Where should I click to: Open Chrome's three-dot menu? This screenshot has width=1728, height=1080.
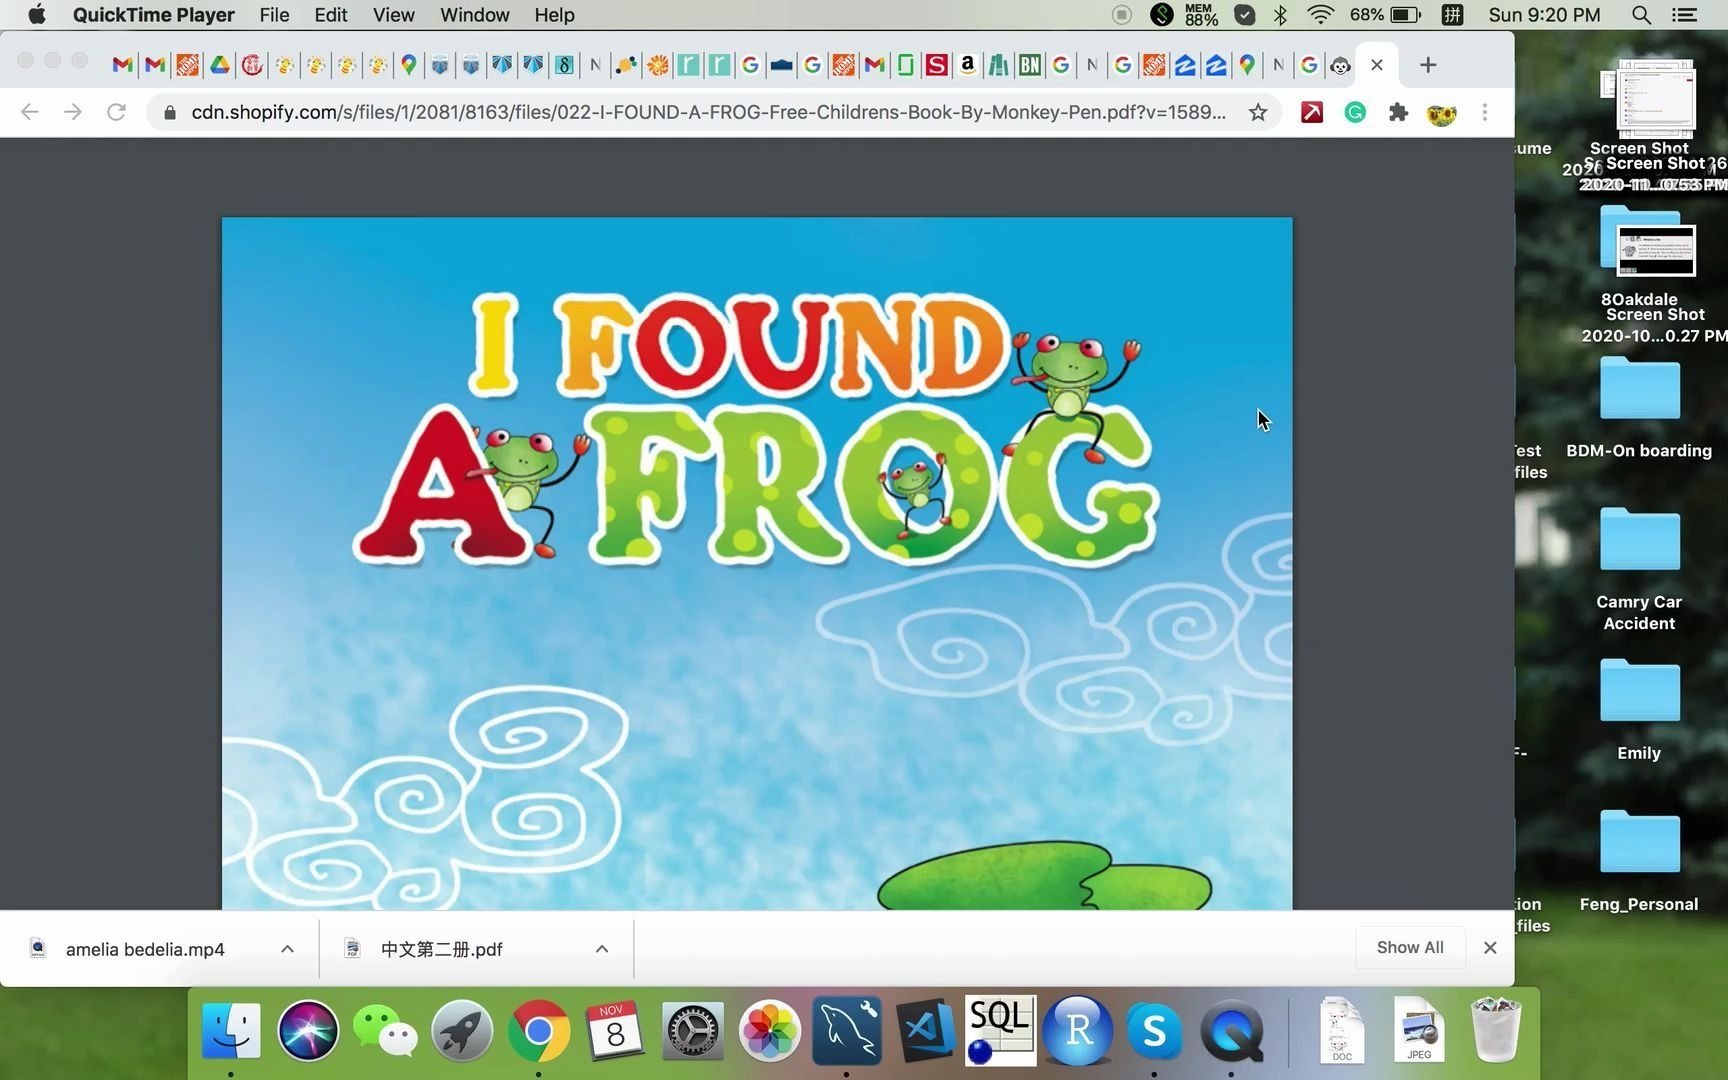coord(1485,112)
